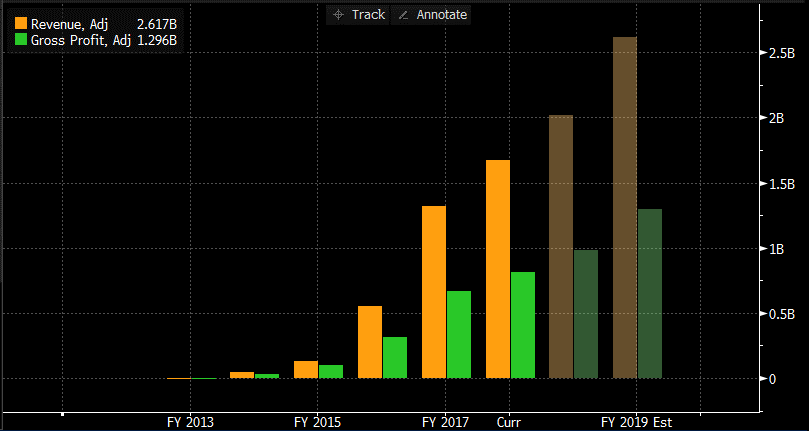
Task: Click the green Gross Profit legend swatch
Action: point(21,40)
